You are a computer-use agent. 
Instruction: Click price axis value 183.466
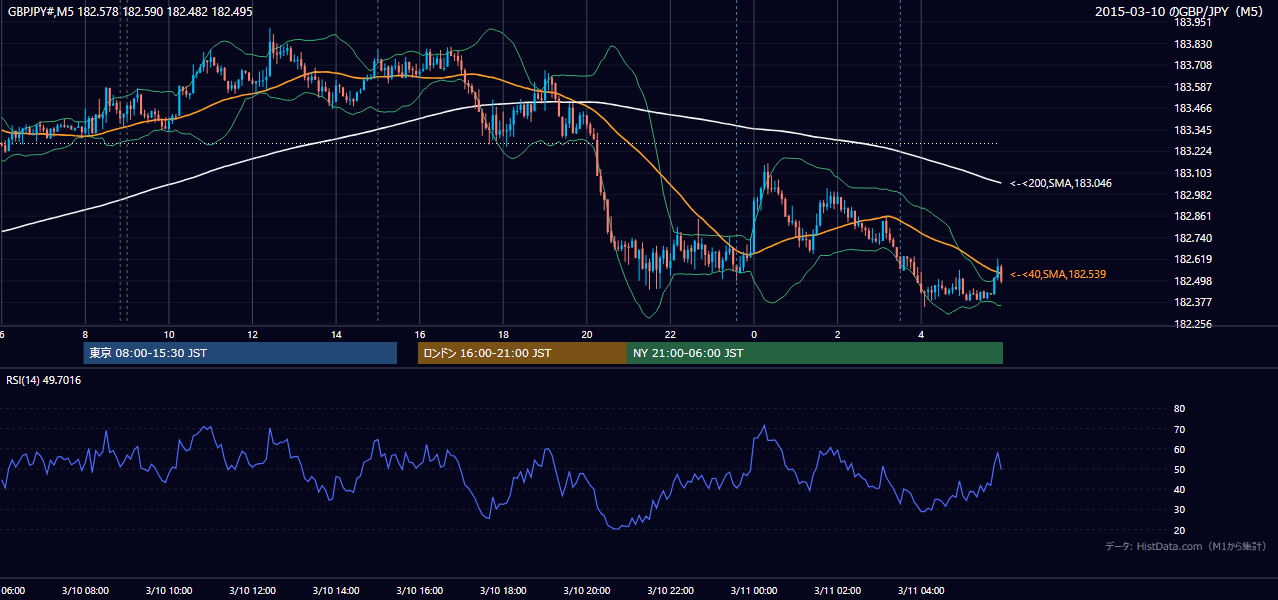point(1192,108)
